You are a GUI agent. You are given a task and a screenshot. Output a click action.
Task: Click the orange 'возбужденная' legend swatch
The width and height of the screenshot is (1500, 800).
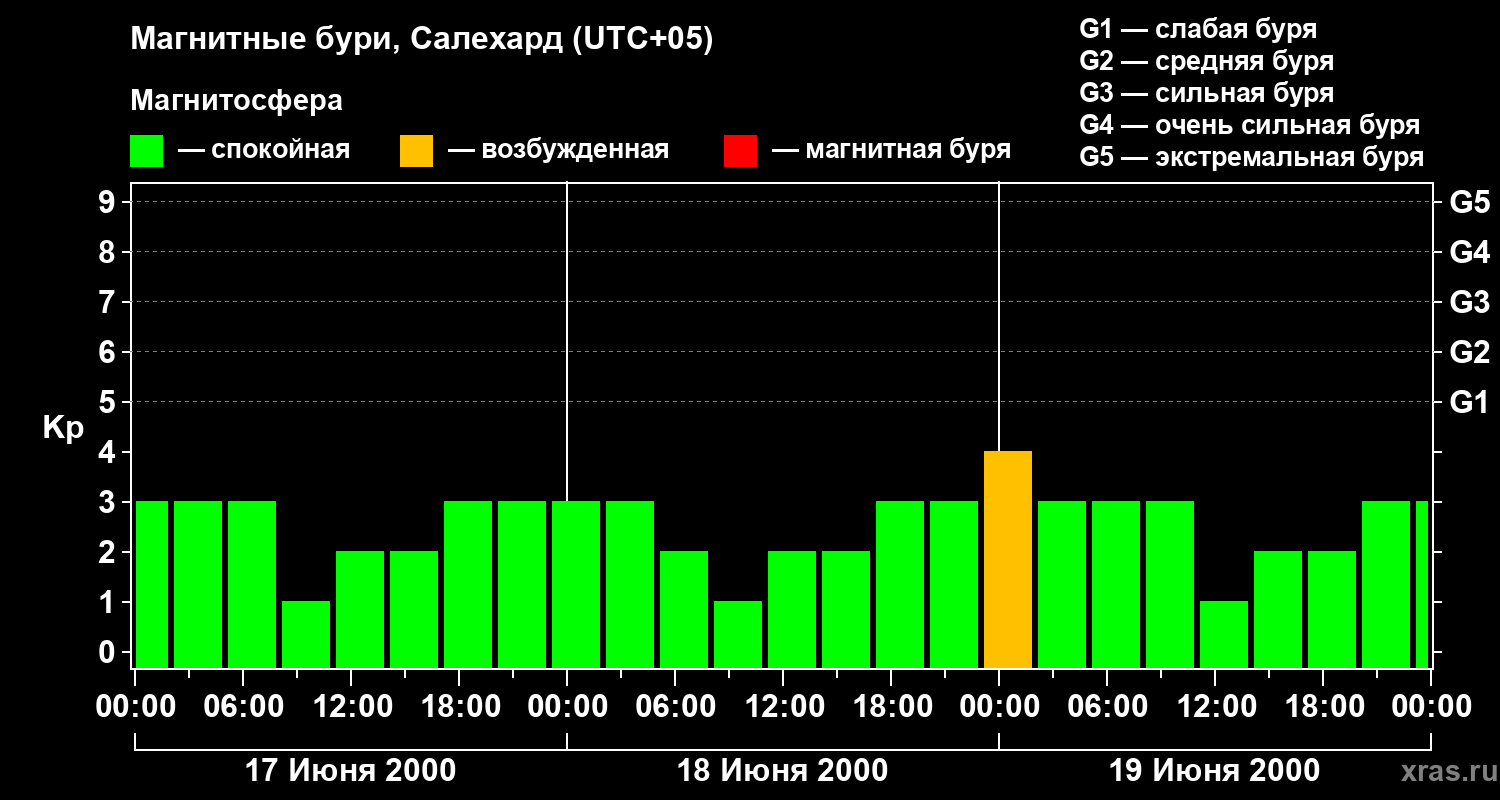417,151
